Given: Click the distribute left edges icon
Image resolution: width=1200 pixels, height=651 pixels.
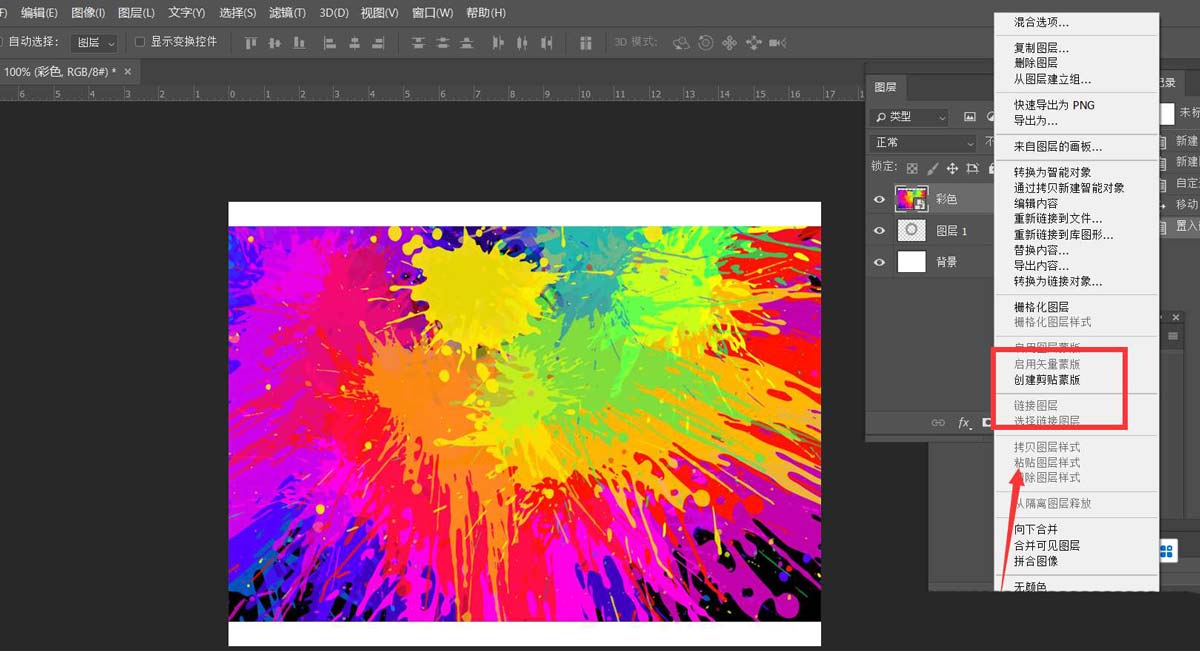Looking at the screenshot, I should [498, 42].
